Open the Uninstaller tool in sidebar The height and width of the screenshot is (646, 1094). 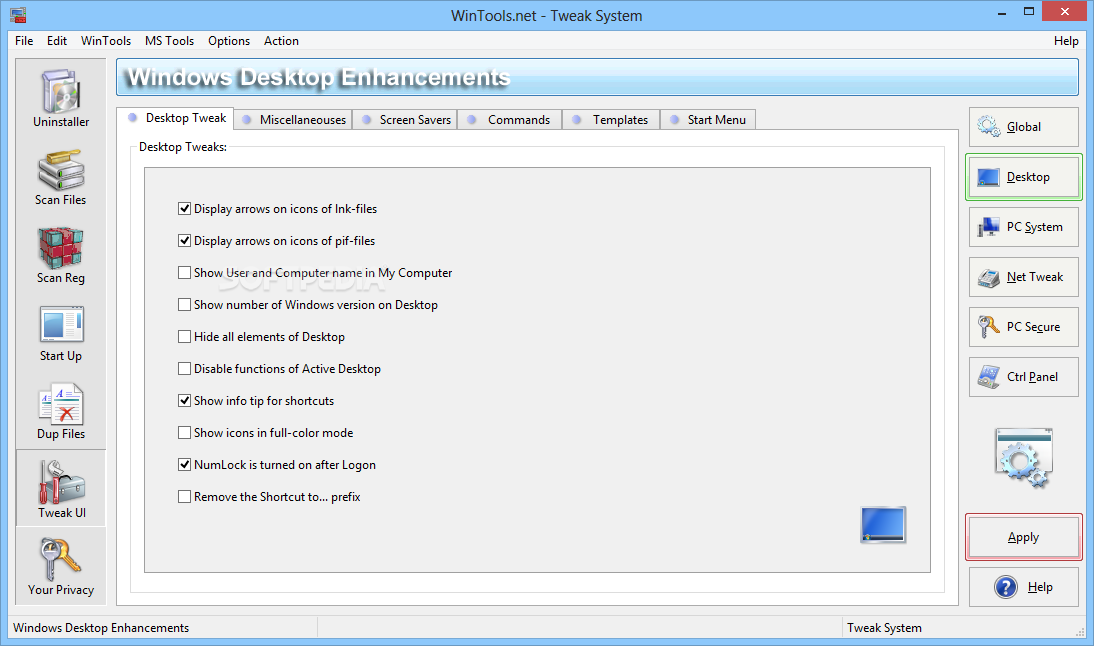pos(61,98)
